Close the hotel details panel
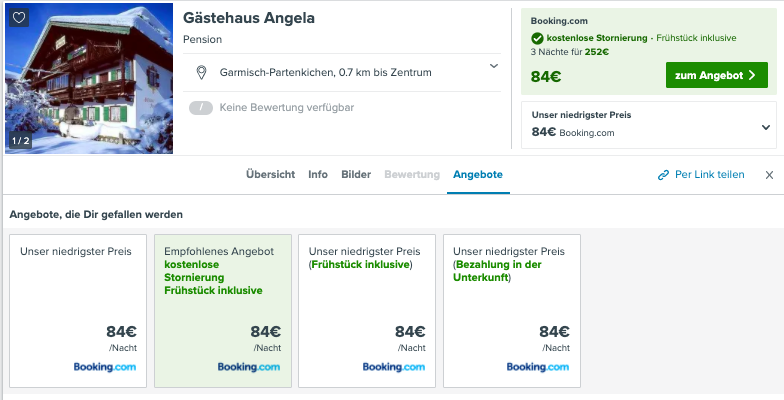 coord(769,175)
